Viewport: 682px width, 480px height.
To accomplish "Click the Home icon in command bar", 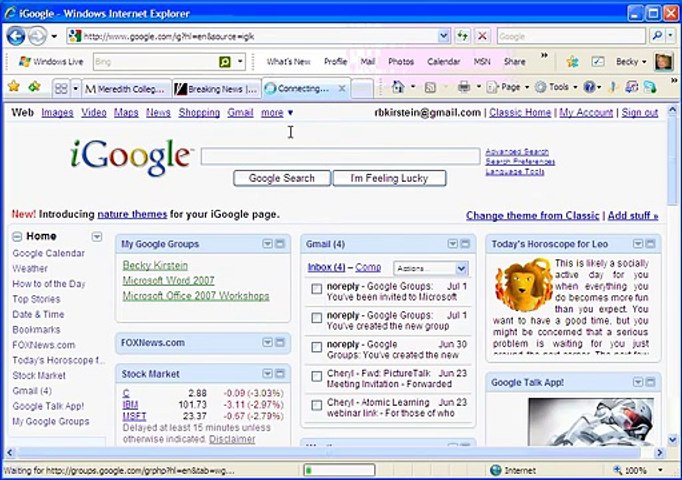I will [x=398, y=87].
